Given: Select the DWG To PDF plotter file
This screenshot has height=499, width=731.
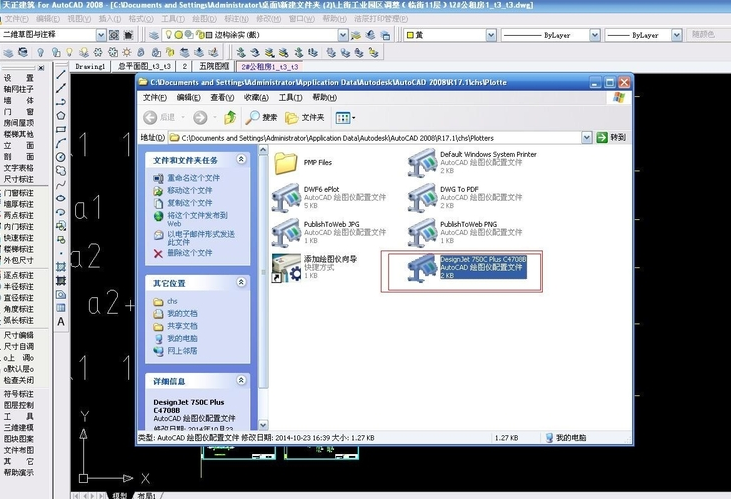Looking at the screenshot, I should (x=423, y=198).
